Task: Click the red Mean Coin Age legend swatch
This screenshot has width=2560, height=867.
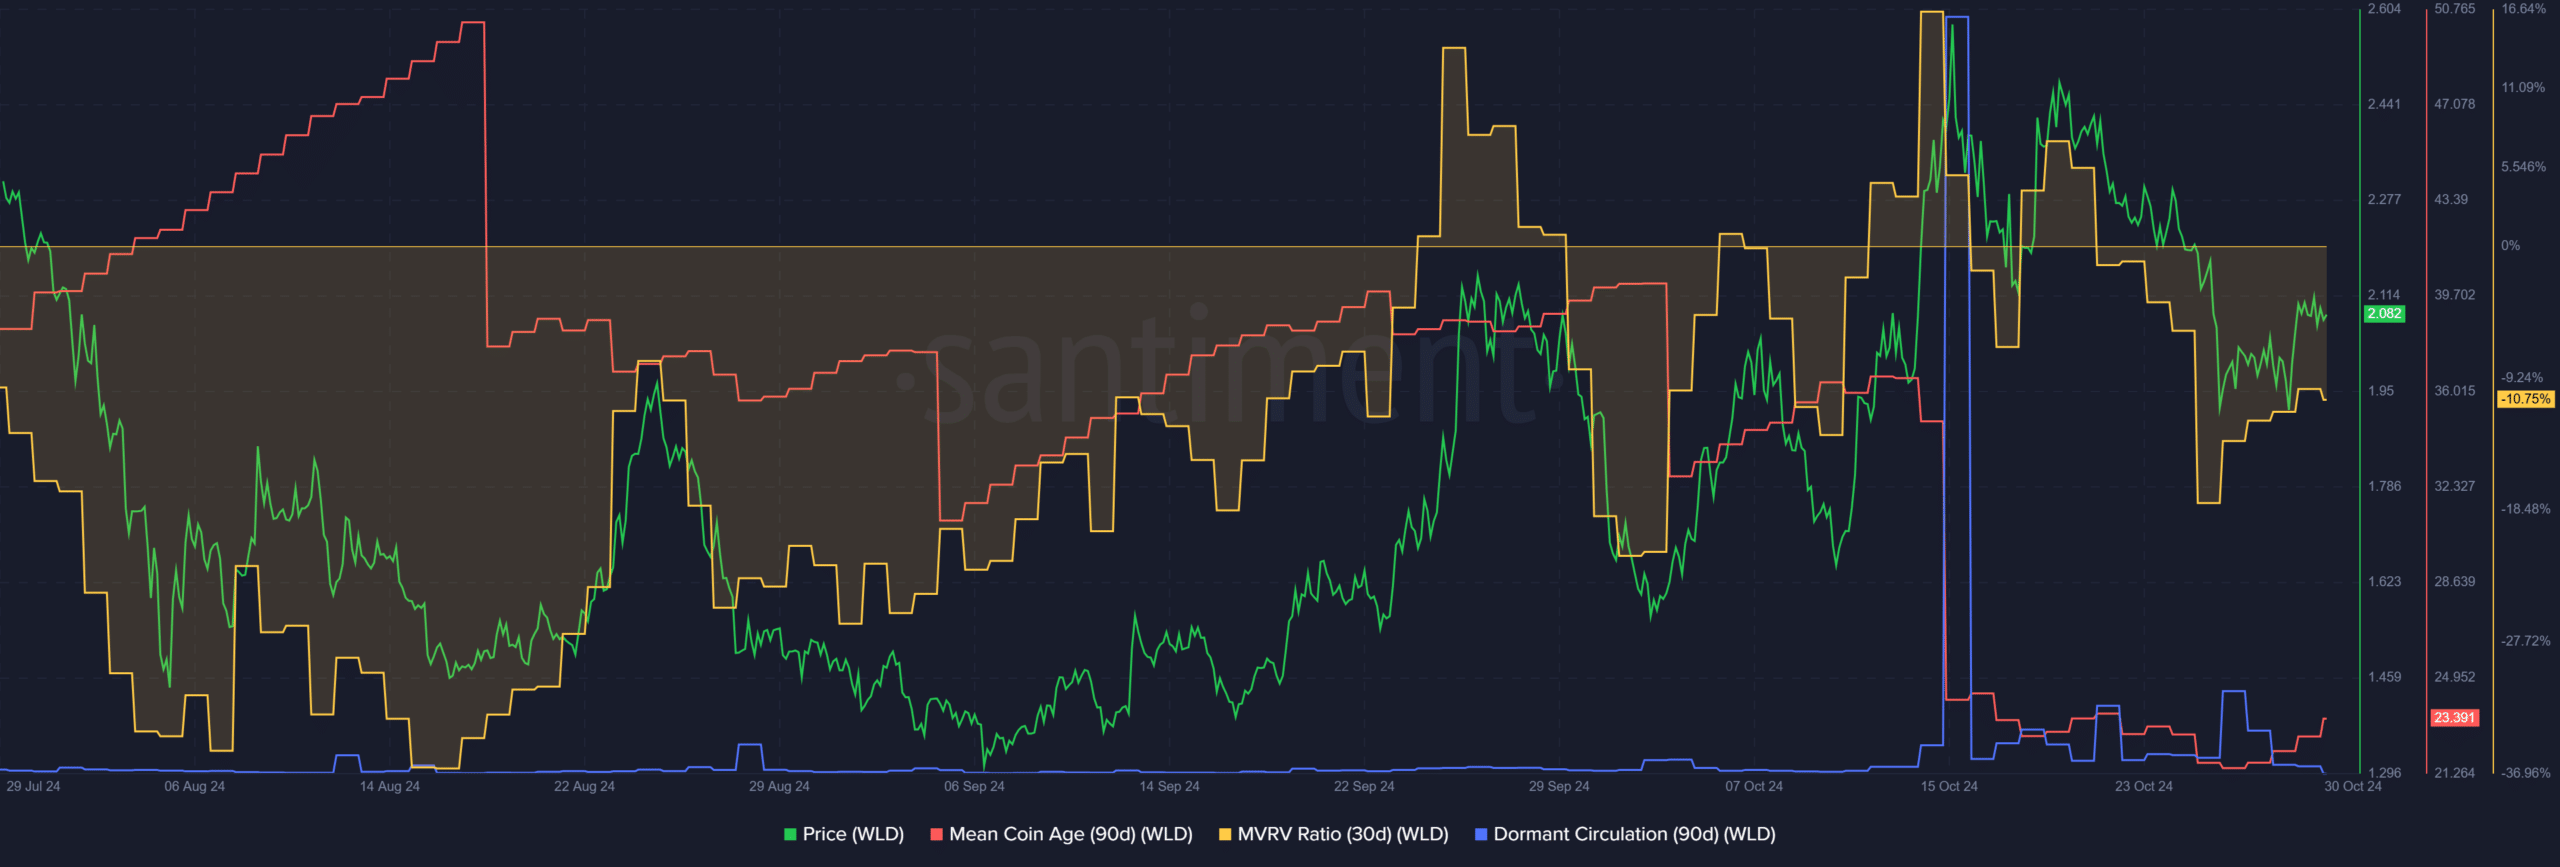Action: (x=936, y=834)
